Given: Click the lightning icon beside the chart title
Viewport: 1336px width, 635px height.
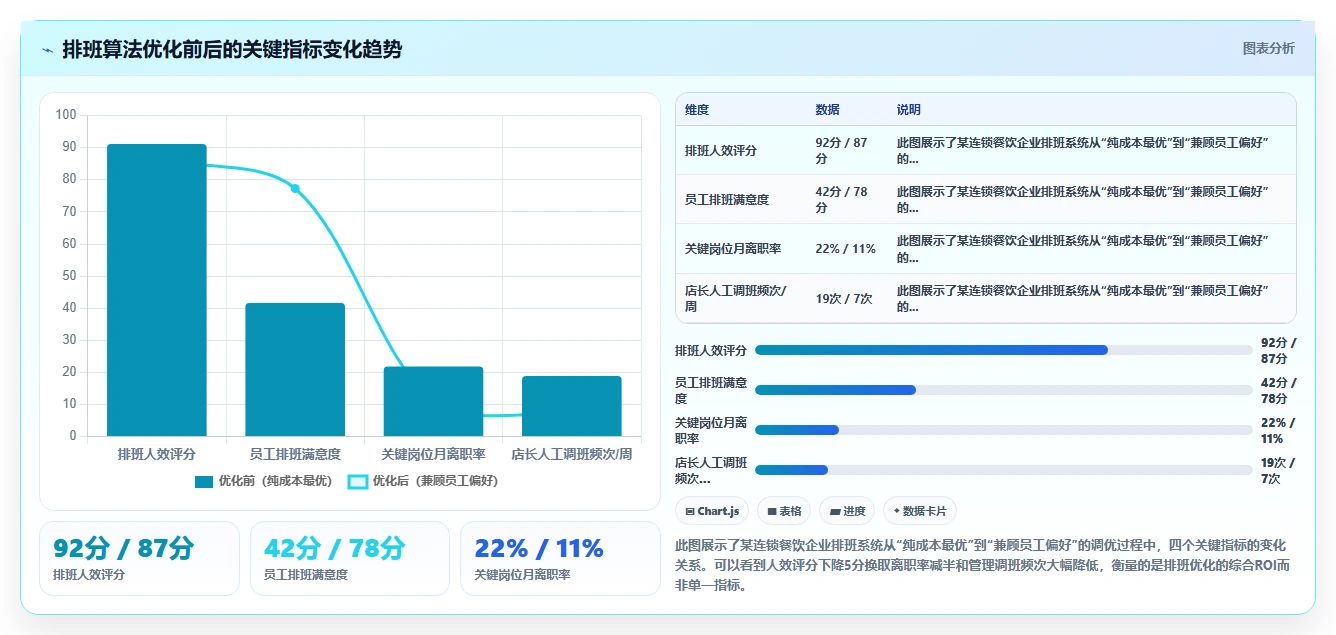Looking at the screenshot, I should coord(48,50).
